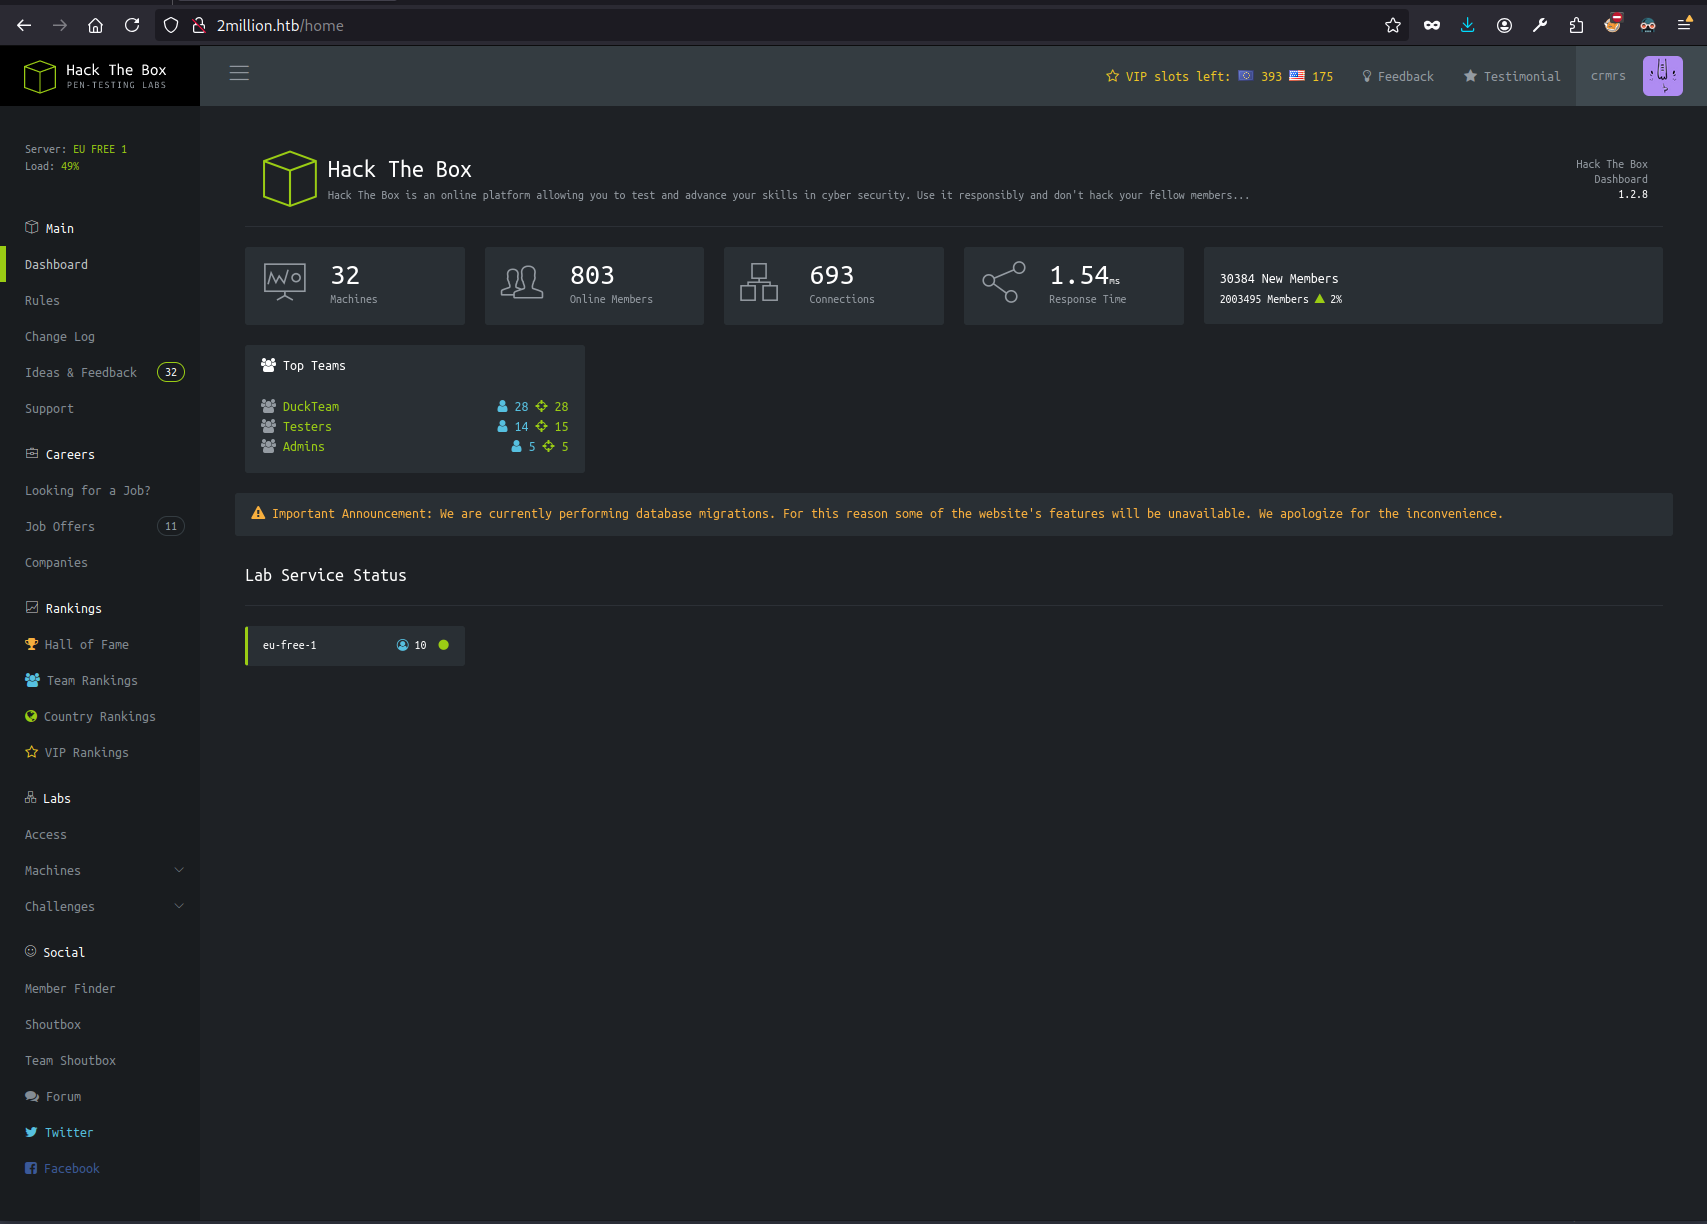Click the Feedback lightbulb link
The image size is (1707, 1224).
[1397, 76]
